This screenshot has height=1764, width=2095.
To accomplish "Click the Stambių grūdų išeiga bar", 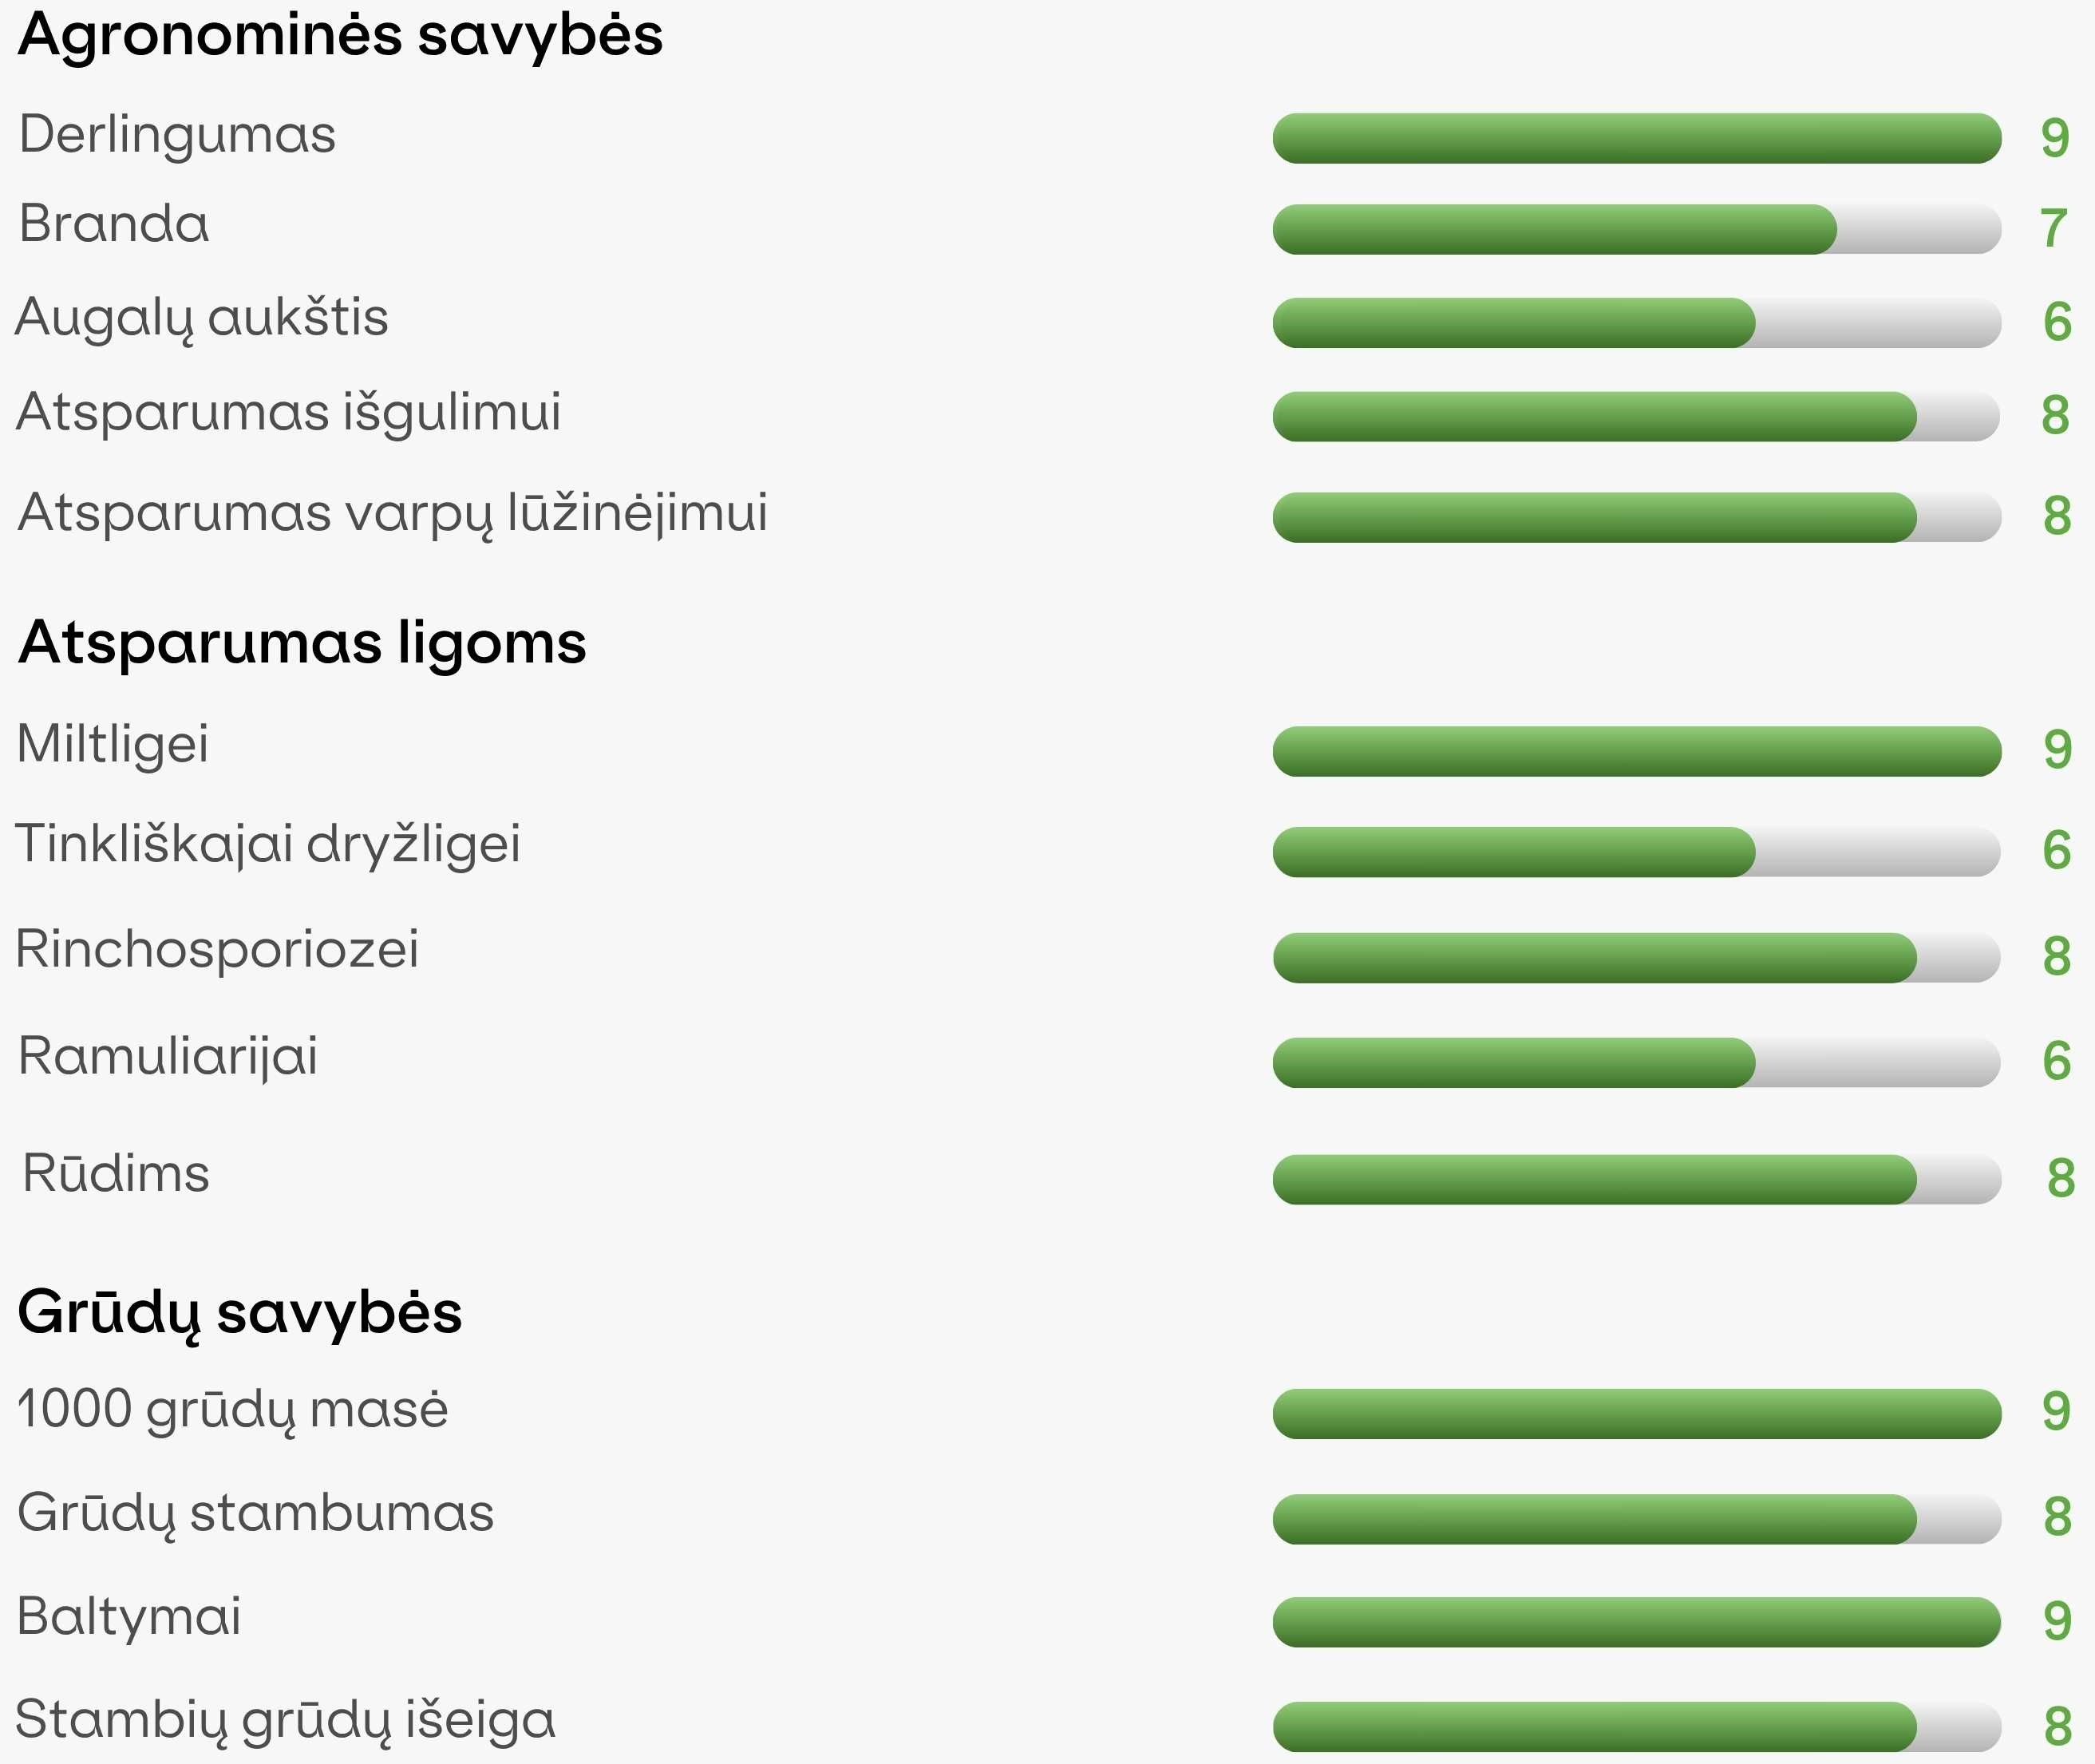I will pos(1636,1726).
